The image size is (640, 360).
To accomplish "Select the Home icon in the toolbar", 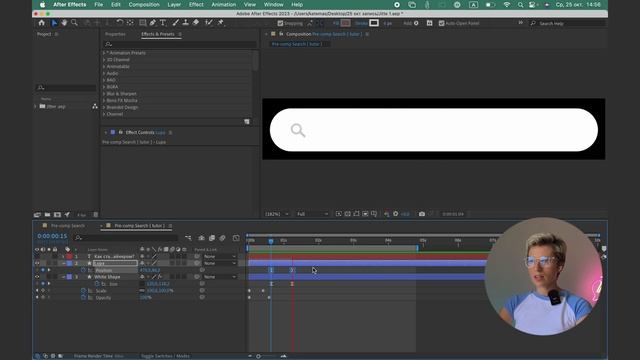I will click(41, 23).
